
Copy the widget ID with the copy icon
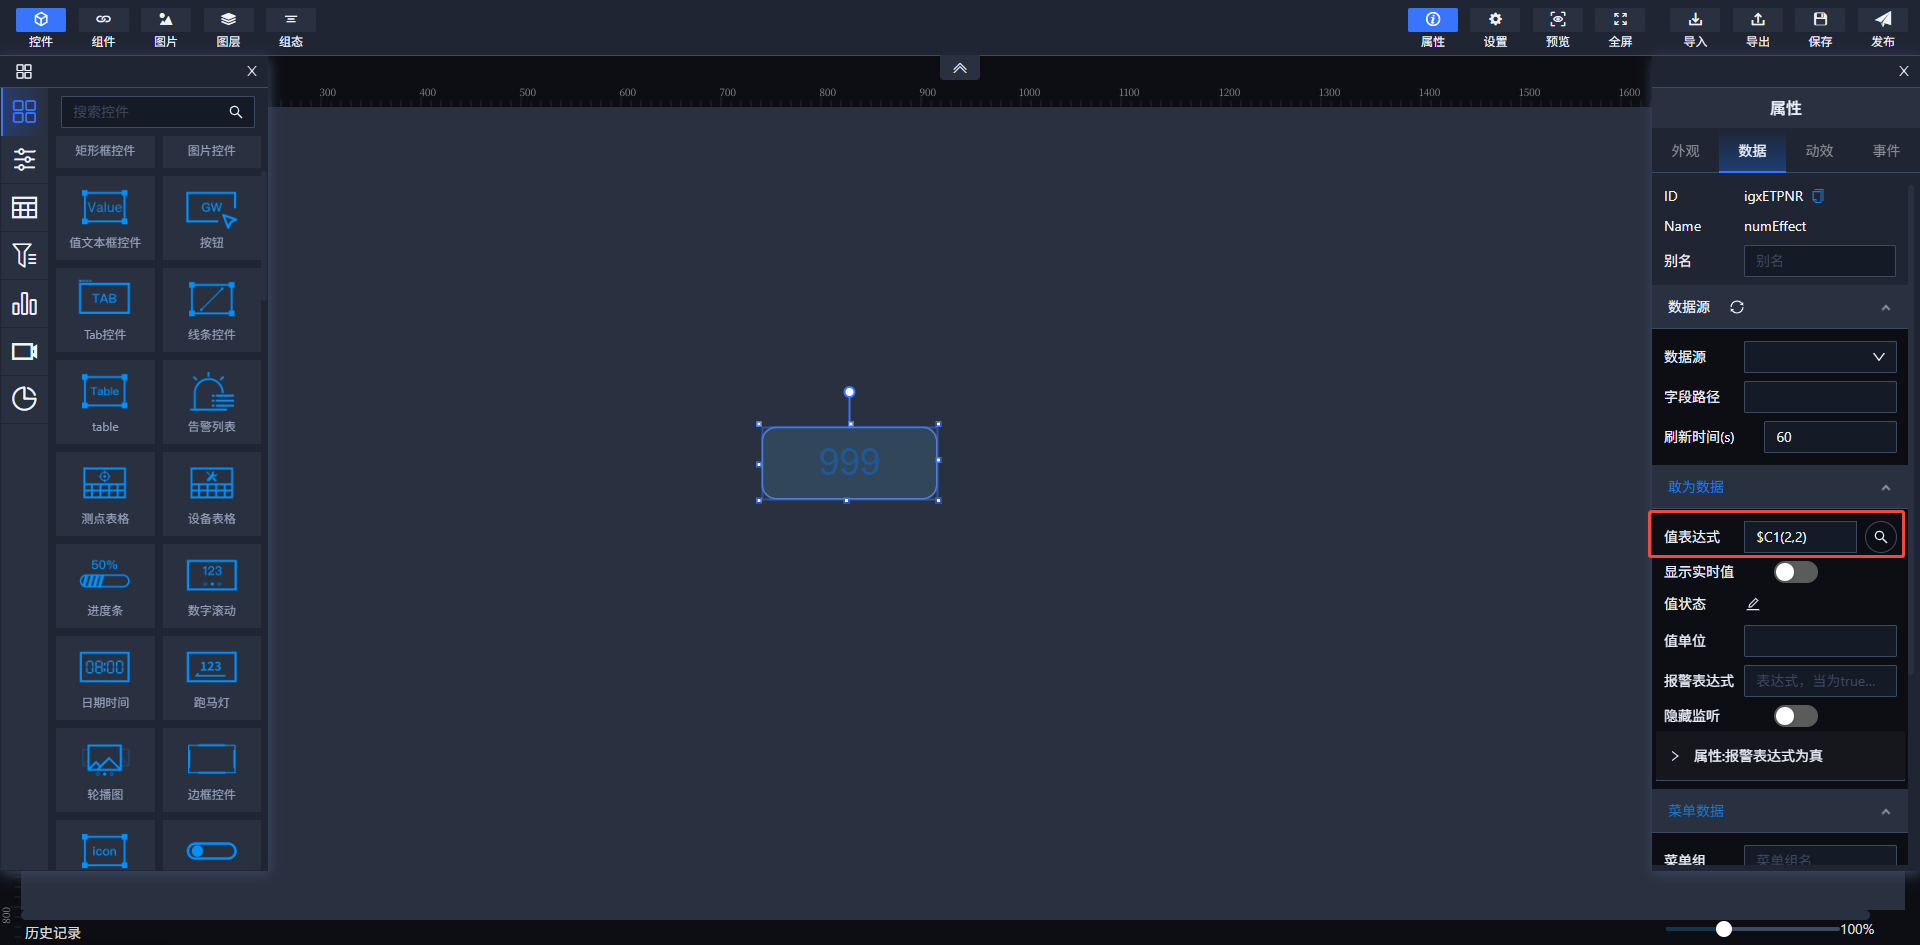coord(1818,196)
